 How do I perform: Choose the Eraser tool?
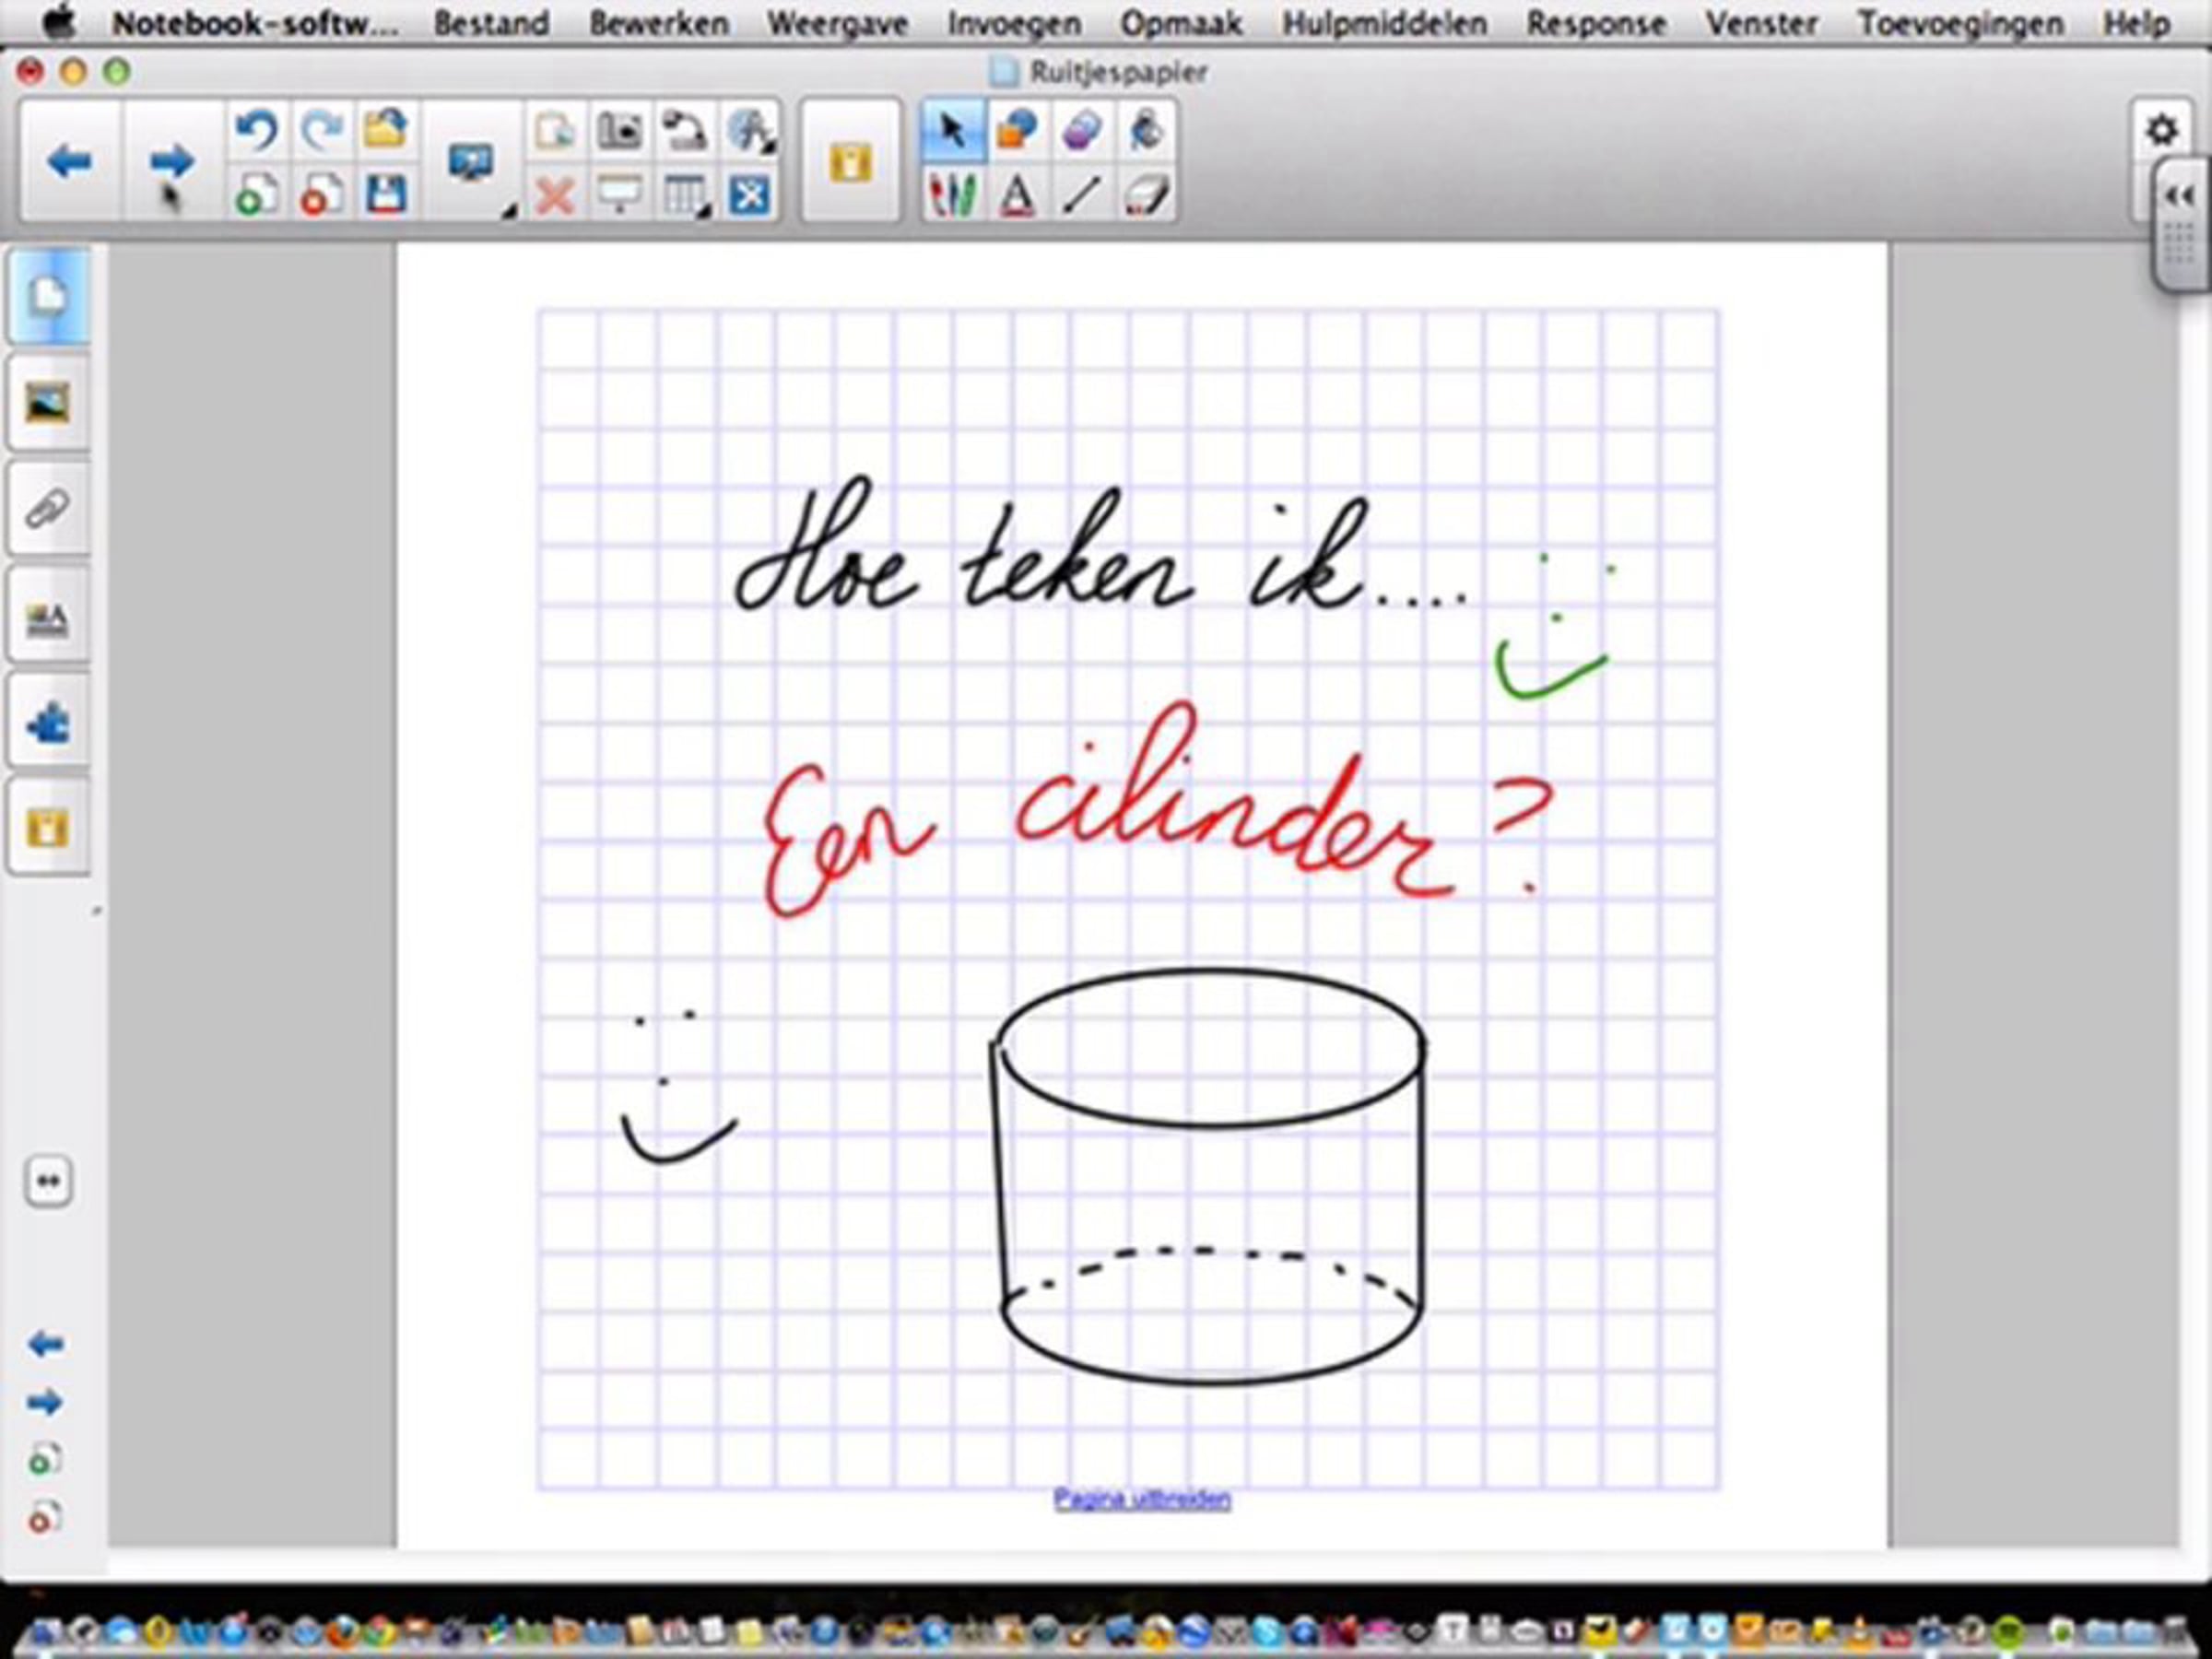1146,194
